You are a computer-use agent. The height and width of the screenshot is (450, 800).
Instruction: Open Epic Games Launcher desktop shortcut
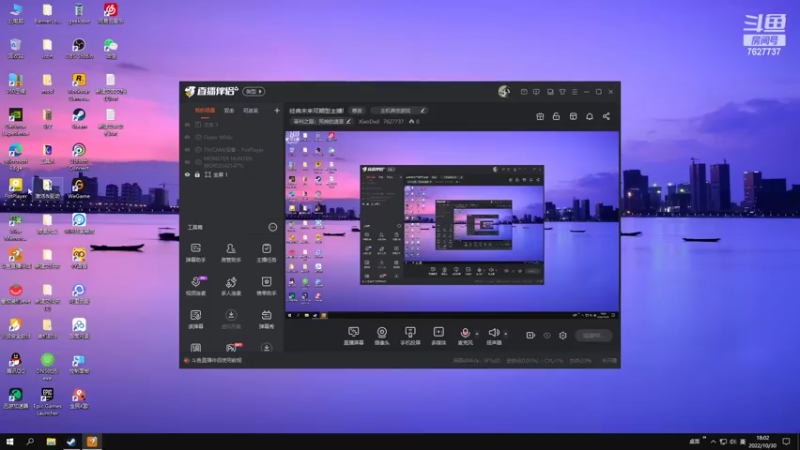pyautogui.click(x=47, y=402)
